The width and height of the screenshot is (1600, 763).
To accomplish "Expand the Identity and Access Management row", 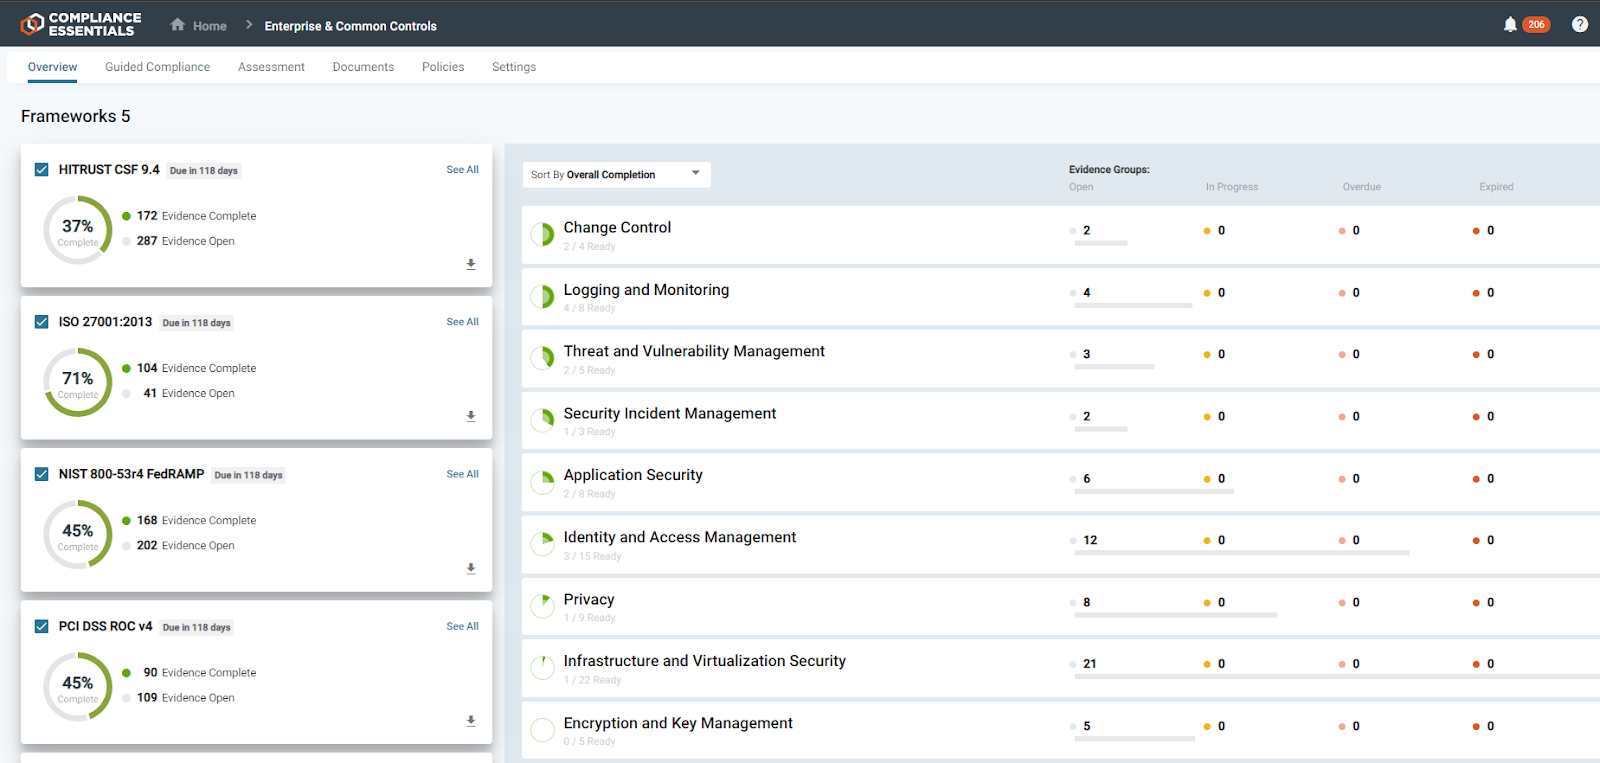I will tap(679, 538).
